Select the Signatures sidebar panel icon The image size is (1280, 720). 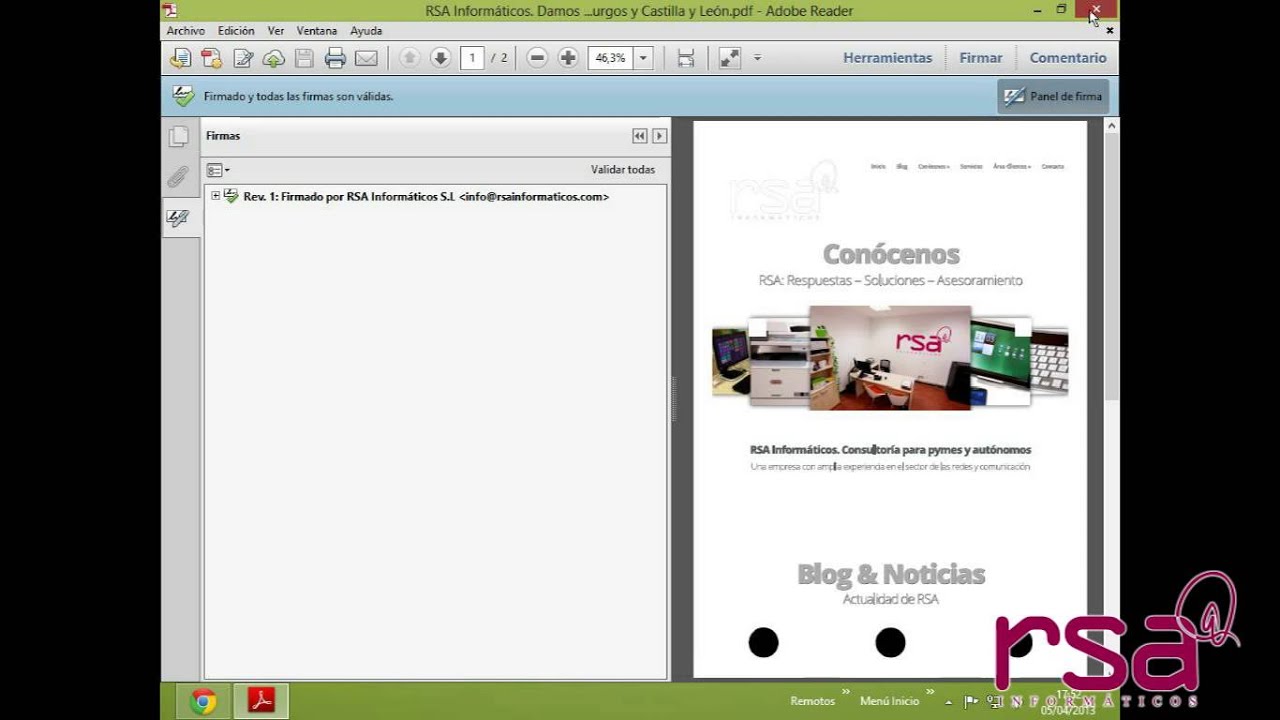[x=178, y=218]
